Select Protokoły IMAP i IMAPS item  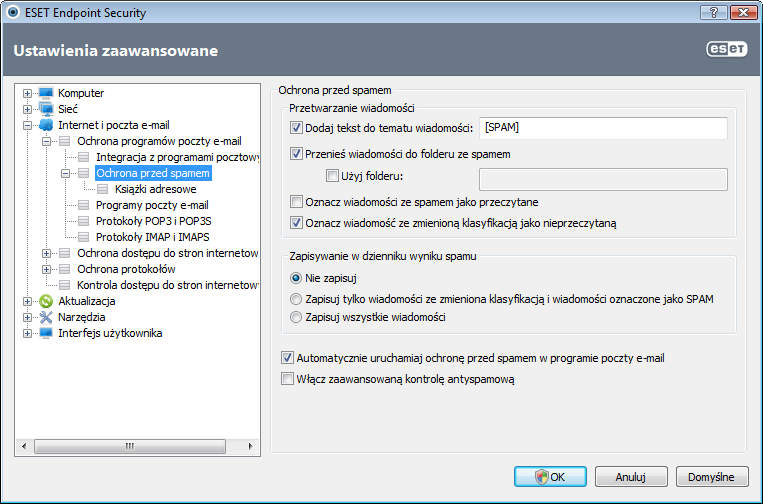coord(153,237)
